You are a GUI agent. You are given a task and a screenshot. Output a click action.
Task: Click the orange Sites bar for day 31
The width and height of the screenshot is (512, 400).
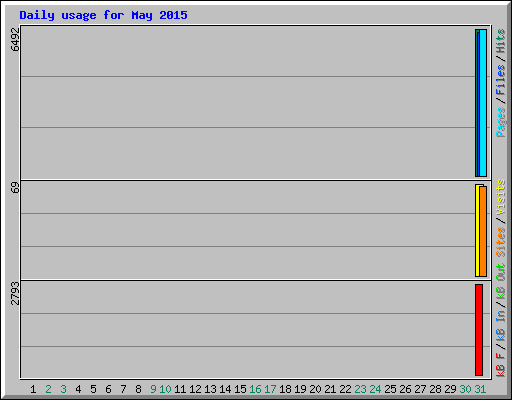click(x=483, y=231)
